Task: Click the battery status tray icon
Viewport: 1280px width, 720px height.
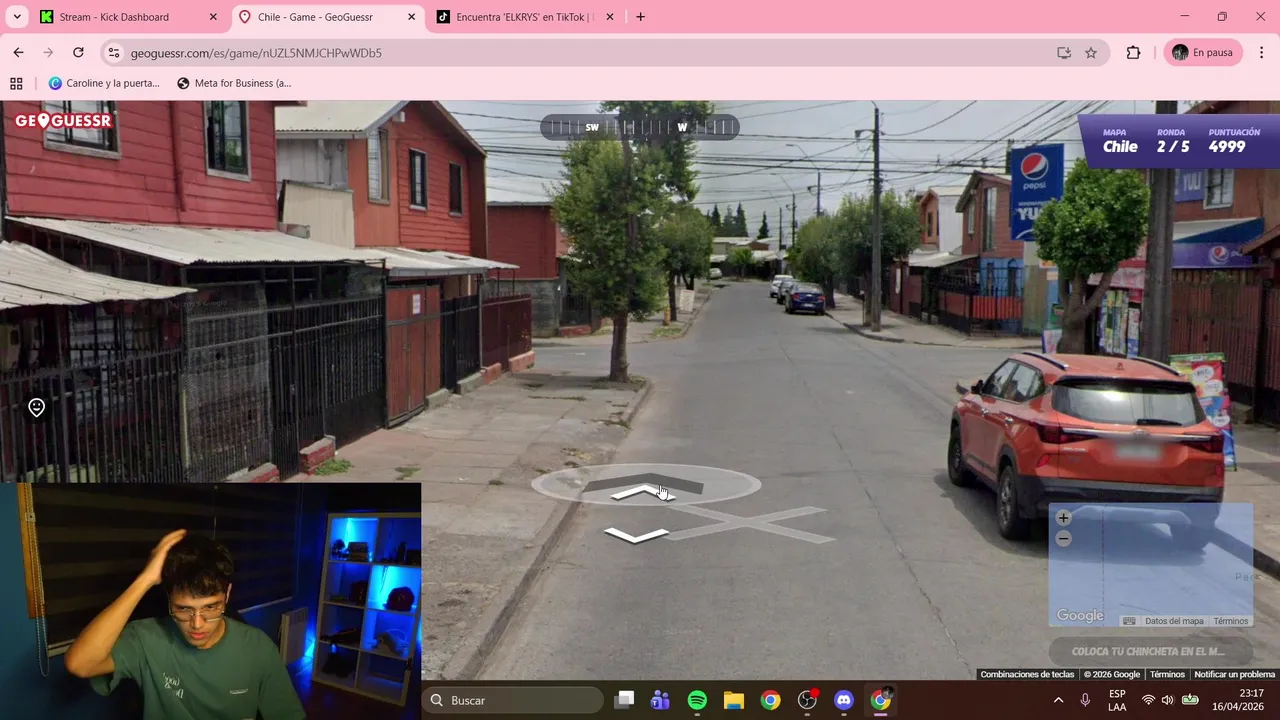Action: pos(1190,700)
